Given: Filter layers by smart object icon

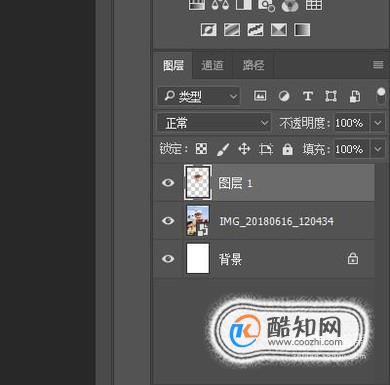Looking at the screenshot, I should pos(355,96).
